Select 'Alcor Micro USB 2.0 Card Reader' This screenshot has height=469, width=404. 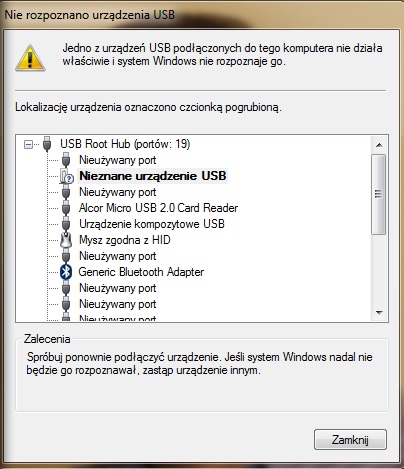(x=158, y=208)
